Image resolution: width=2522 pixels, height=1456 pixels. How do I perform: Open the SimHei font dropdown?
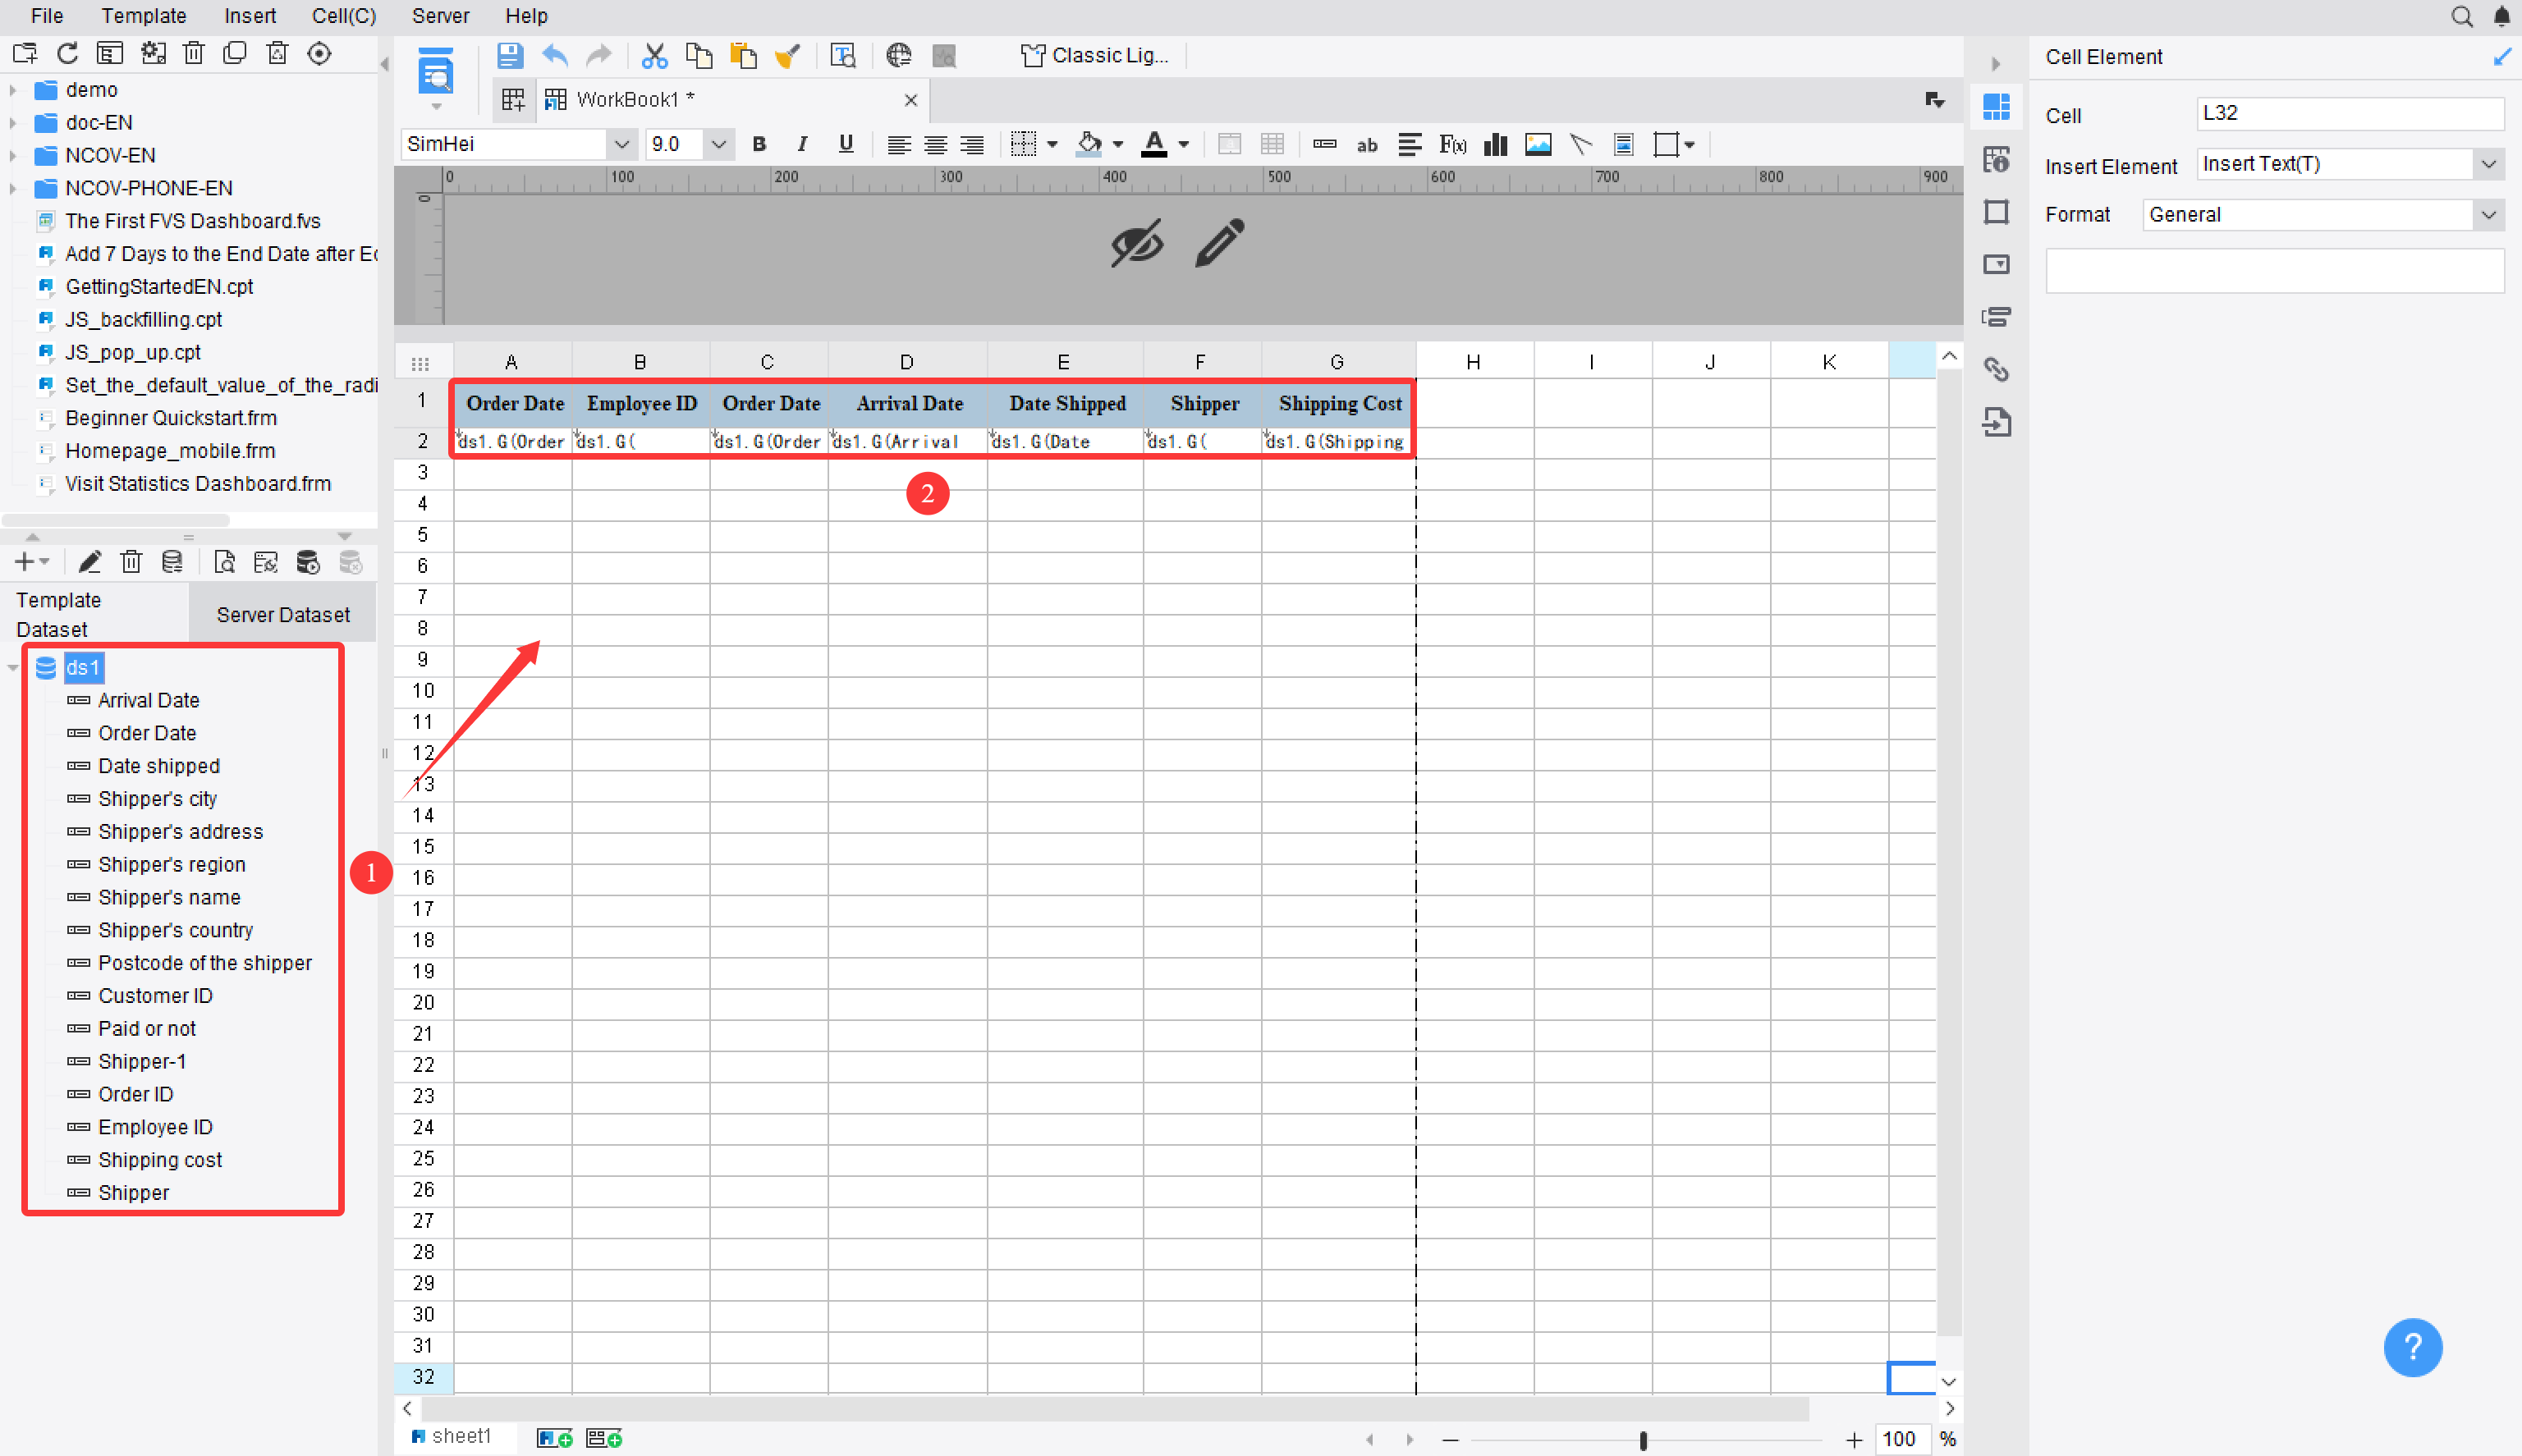click(x=621, y=145)
